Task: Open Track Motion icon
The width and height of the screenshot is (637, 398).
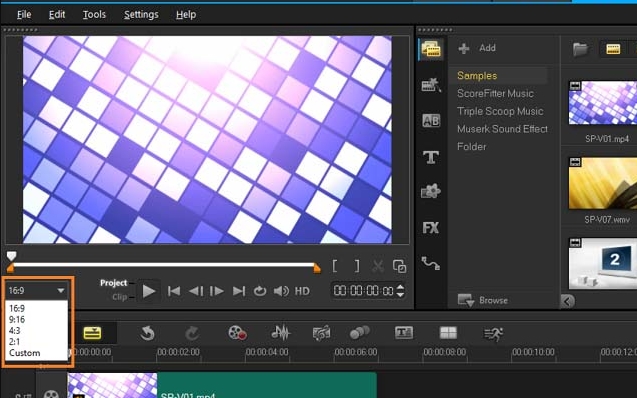Action: 360,333
